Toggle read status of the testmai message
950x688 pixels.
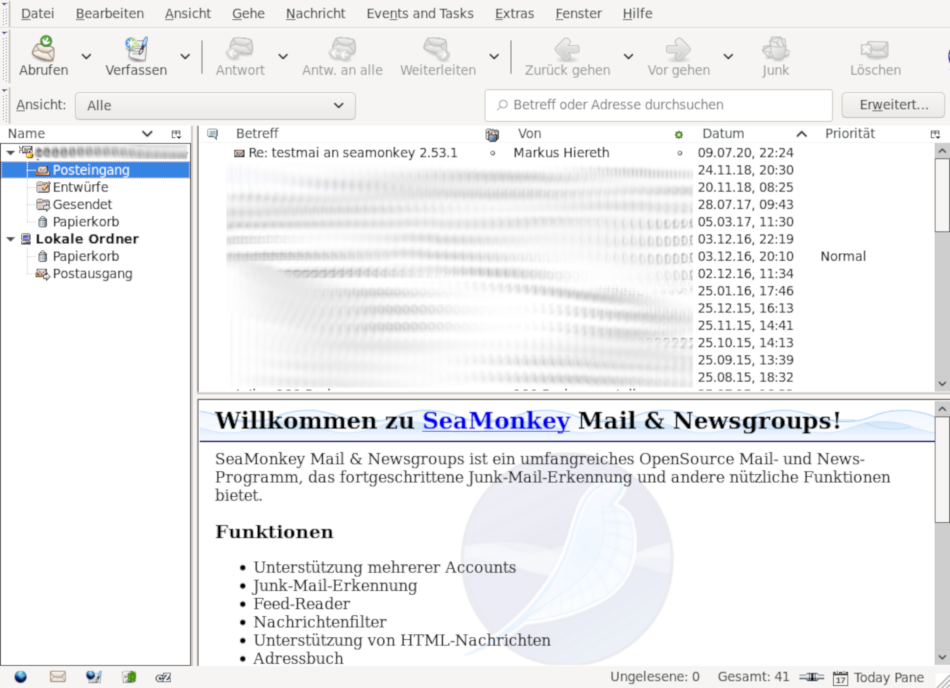(x=679, y=153)
